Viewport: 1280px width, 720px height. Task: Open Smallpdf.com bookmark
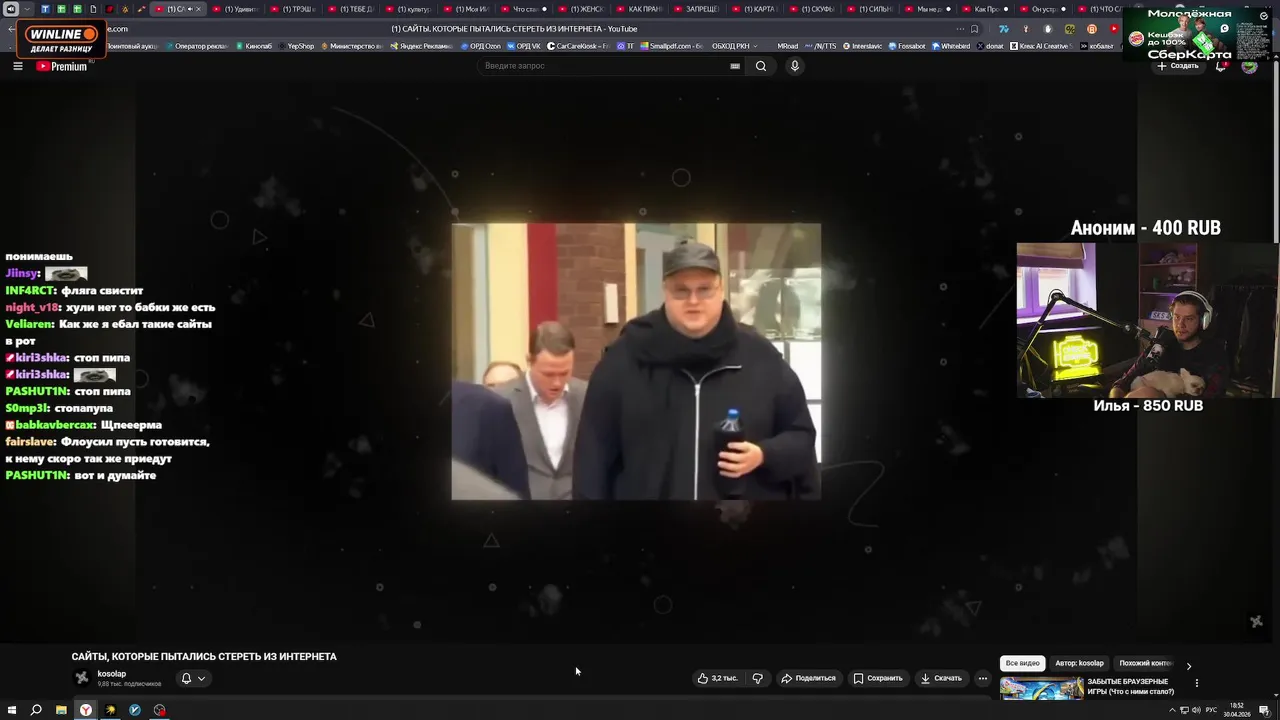tap(672, 46)
